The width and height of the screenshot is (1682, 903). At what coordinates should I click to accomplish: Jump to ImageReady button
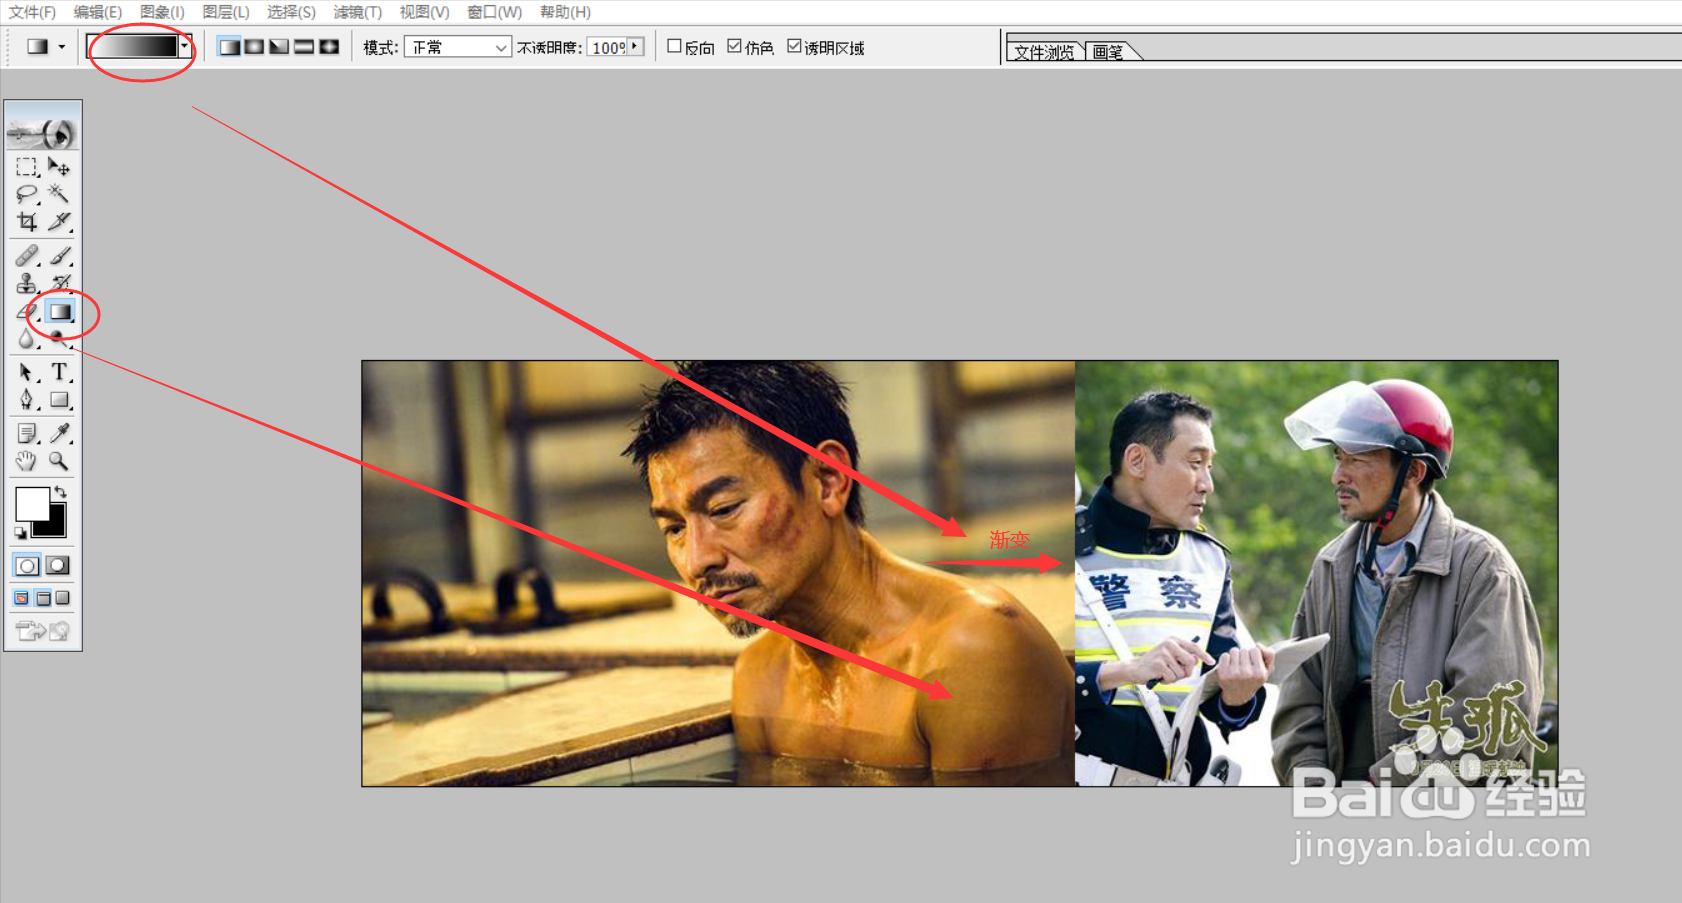43,631
